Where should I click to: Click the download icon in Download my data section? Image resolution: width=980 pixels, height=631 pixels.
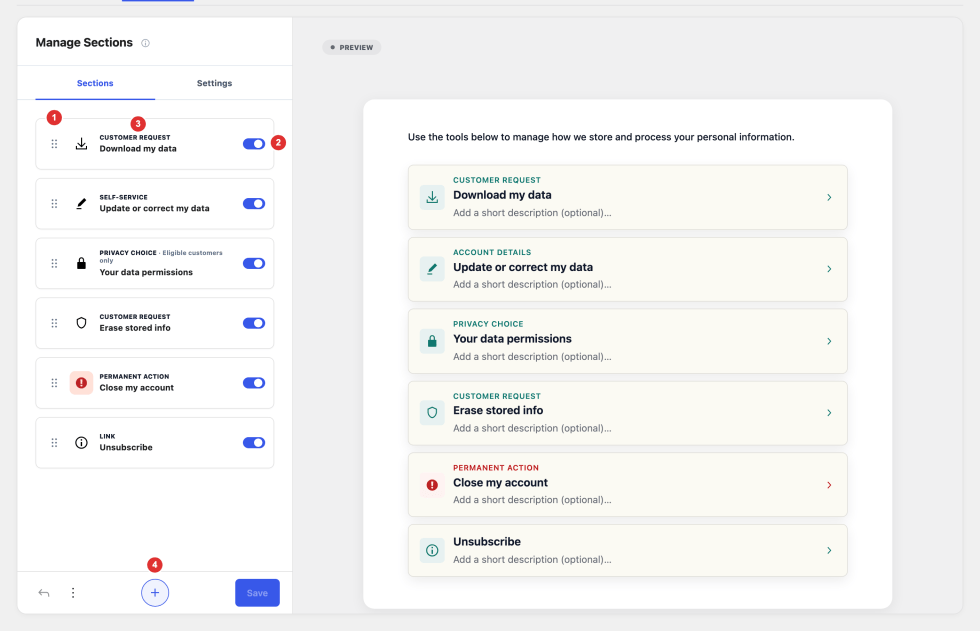(81, 144)
